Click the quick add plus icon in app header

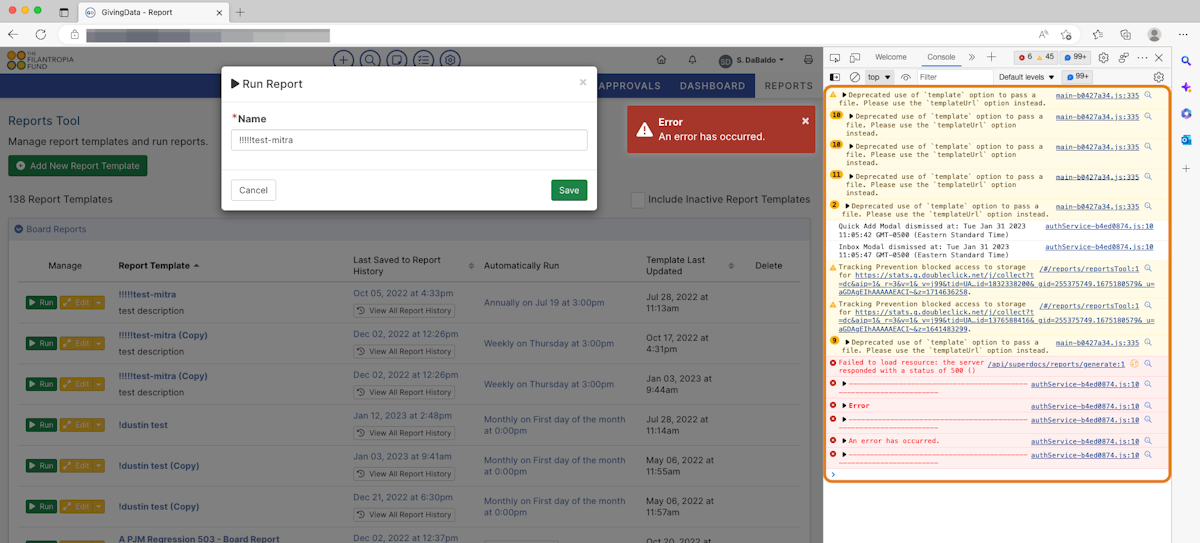tap(343, 60)
